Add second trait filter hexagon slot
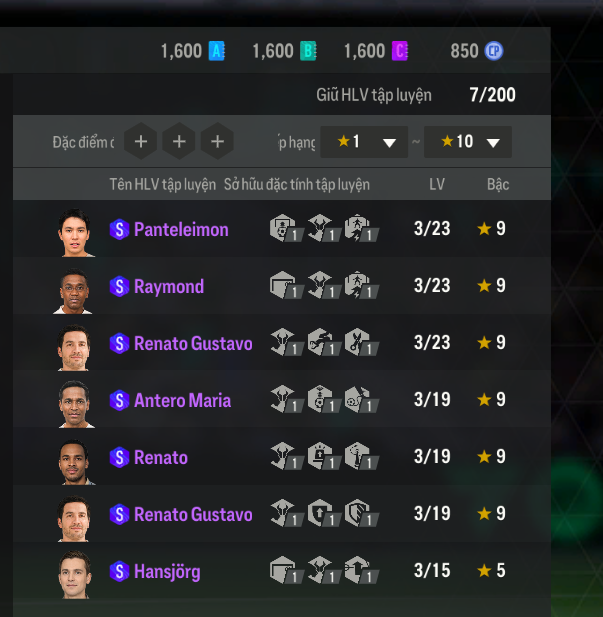 point(179,141)
